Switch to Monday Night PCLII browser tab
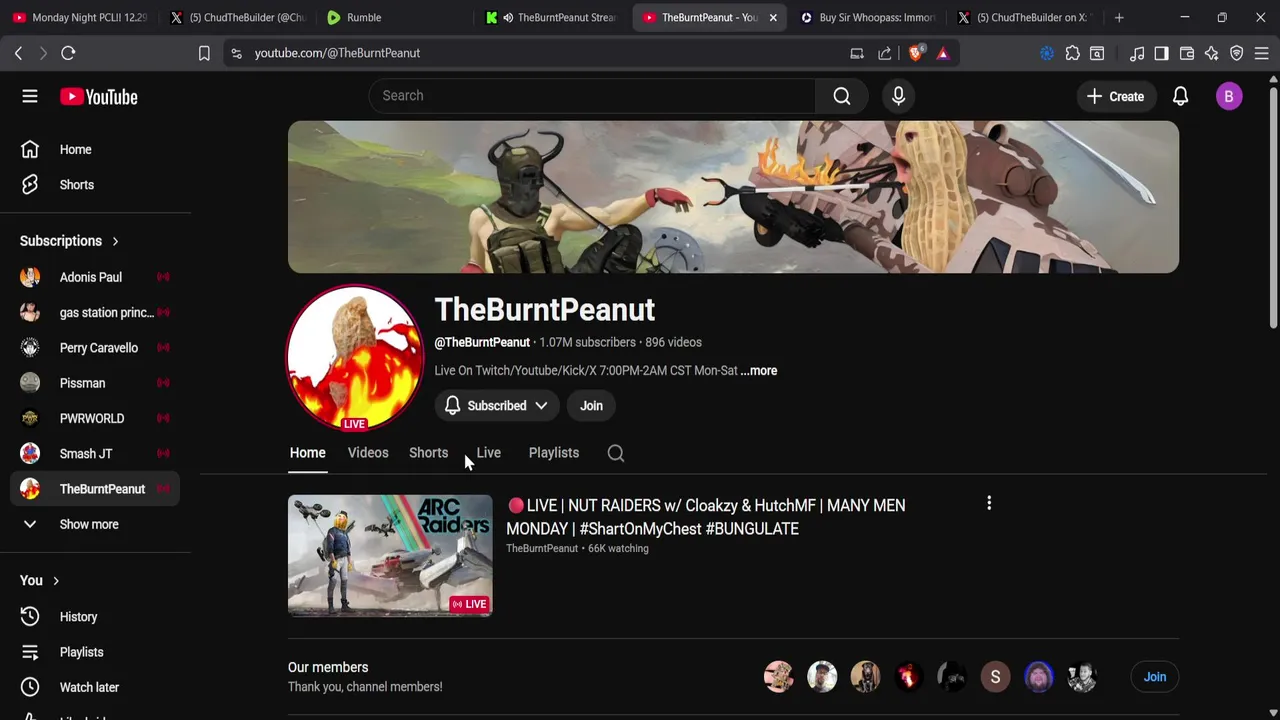This screenshot has height=720, width=1280. tap(80, 17)
